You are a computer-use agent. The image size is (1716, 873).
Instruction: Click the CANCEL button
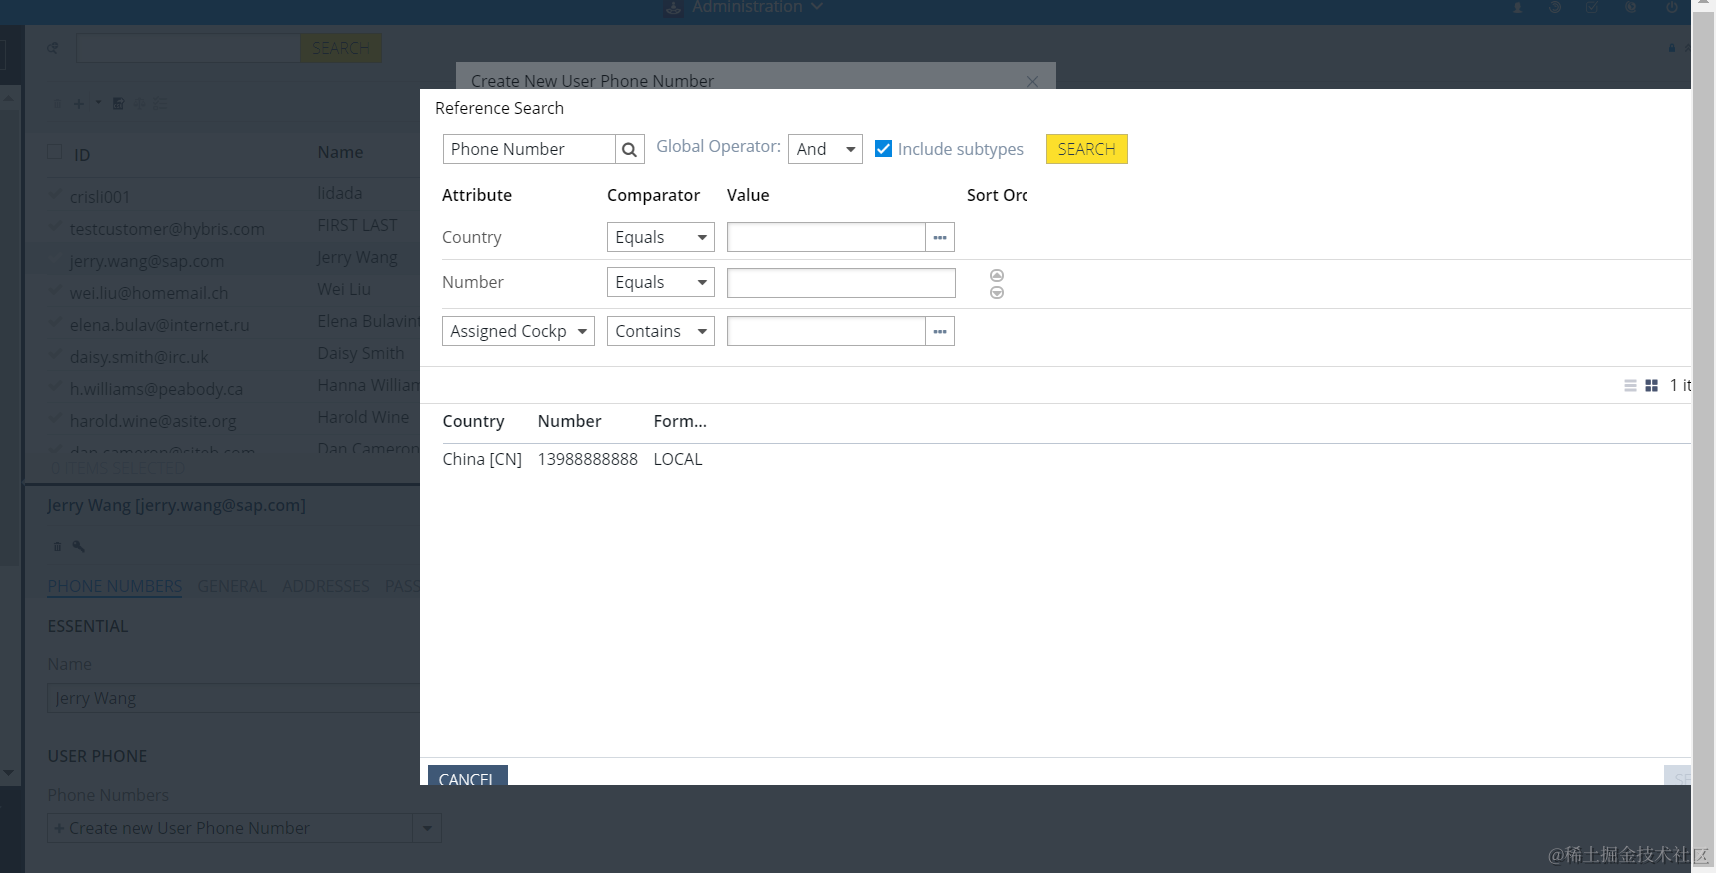[x=467, y=776]
